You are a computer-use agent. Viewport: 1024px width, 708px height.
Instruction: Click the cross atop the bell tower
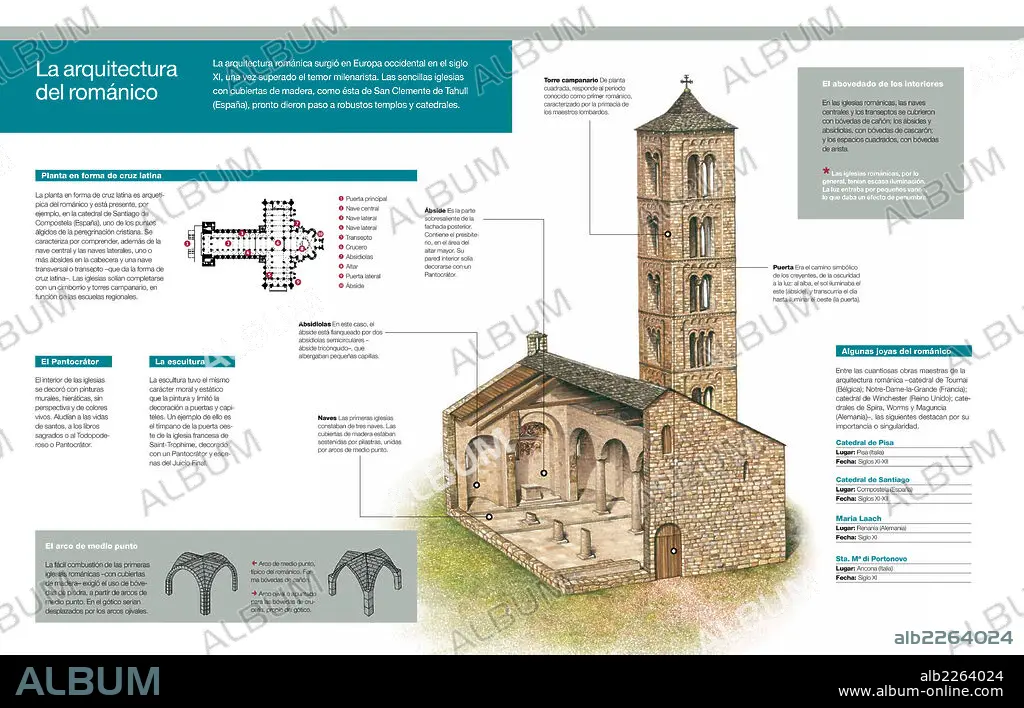click(x=686, y=81)
